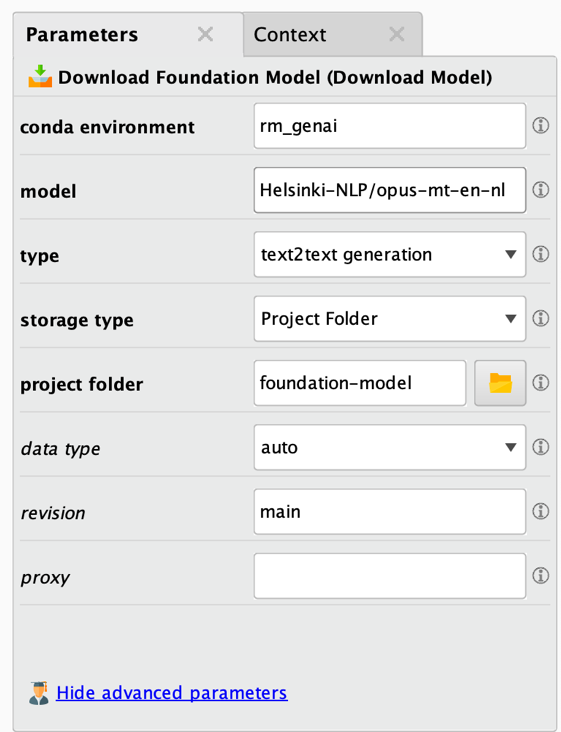This screenshot has height=732, width=561.
Task: Close the Context tab
Action: 397,34
